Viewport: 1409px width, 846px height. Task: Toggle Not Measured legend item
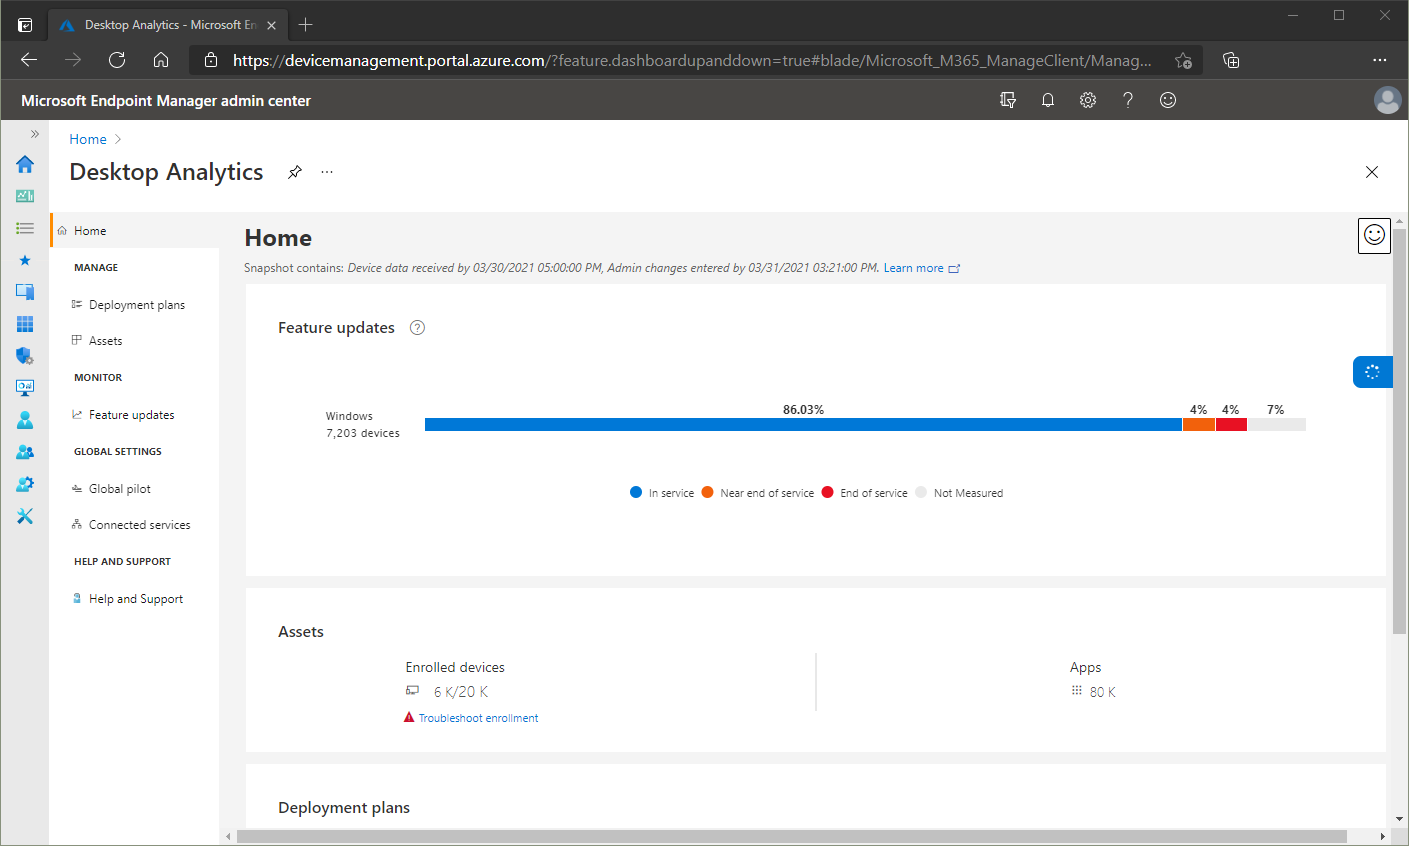tap(959, 493)
